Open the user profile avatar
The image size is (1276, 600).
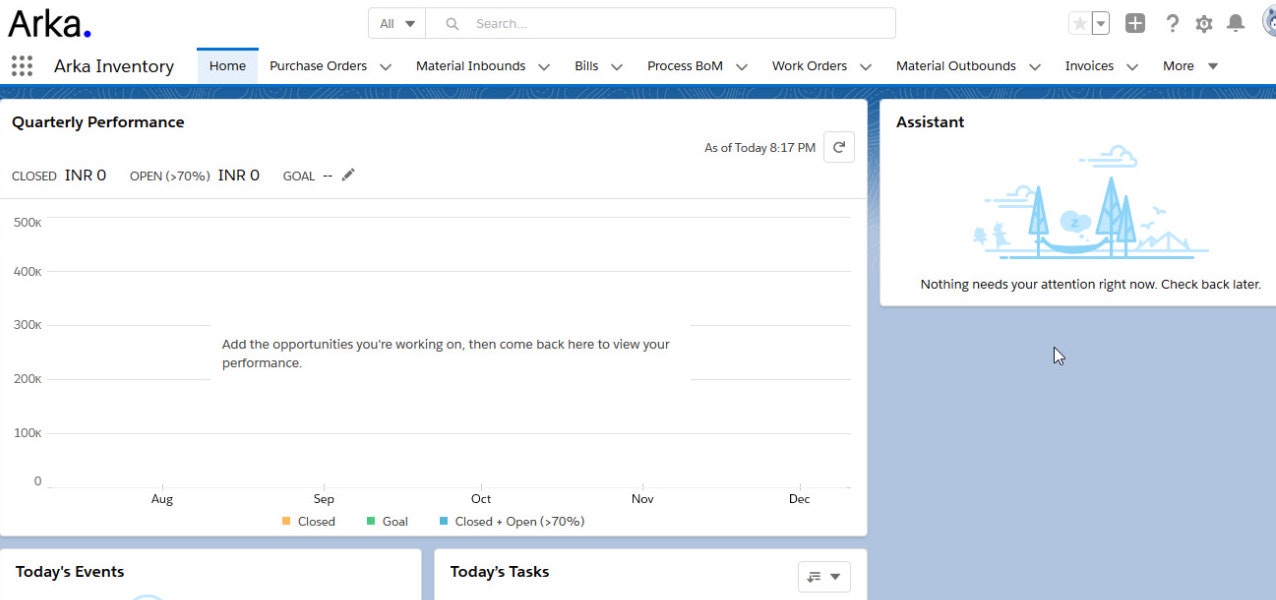[x=1268, y=22]
